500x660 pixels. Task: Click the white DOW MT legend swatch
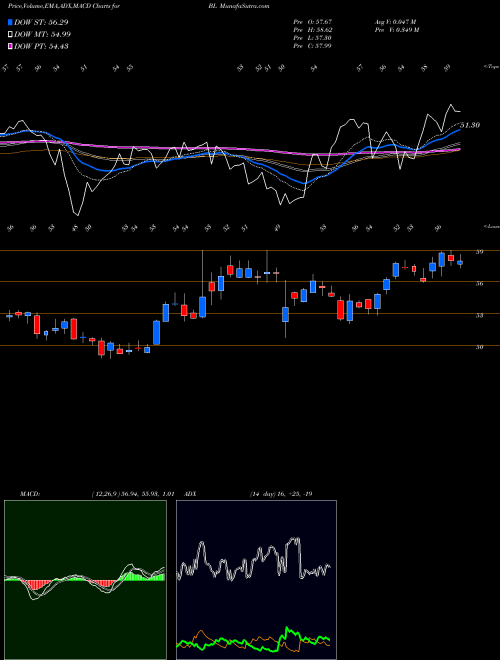[10, 35]
